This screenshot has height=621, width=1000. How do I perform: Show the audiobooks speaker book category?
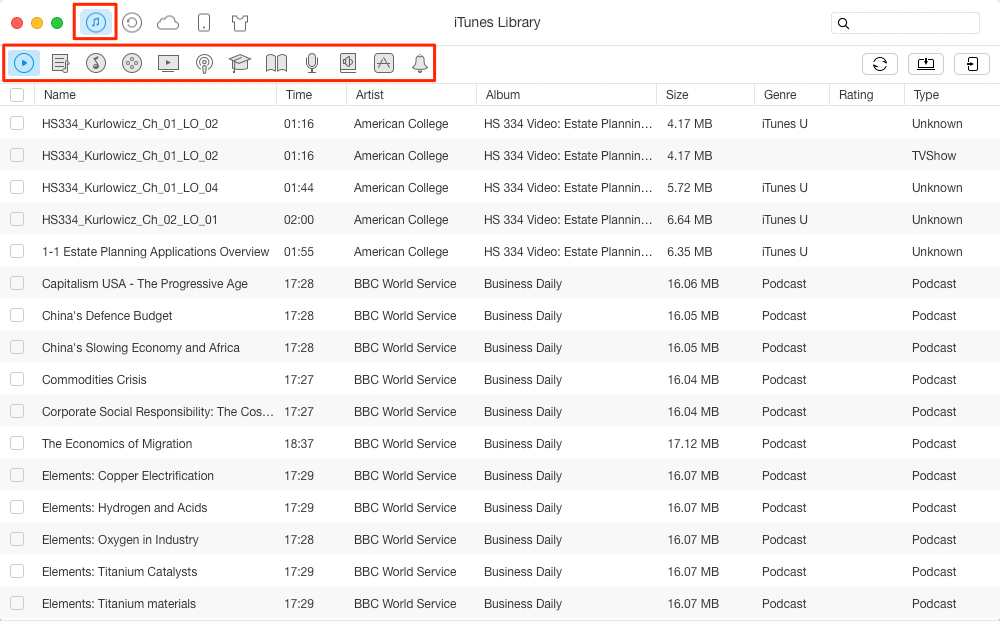[x=348, y=63]
